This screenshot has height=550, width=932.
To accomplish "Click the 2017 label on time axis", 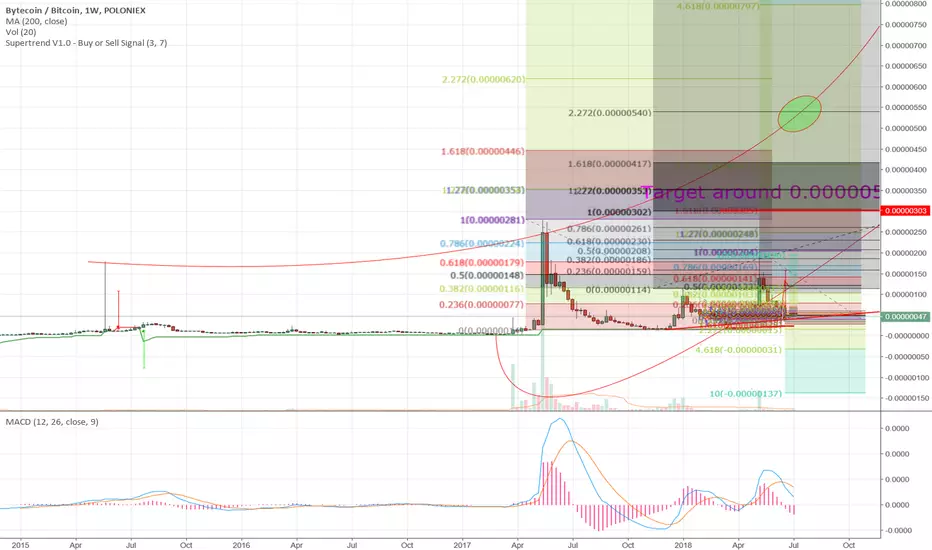I will [462, 545].
